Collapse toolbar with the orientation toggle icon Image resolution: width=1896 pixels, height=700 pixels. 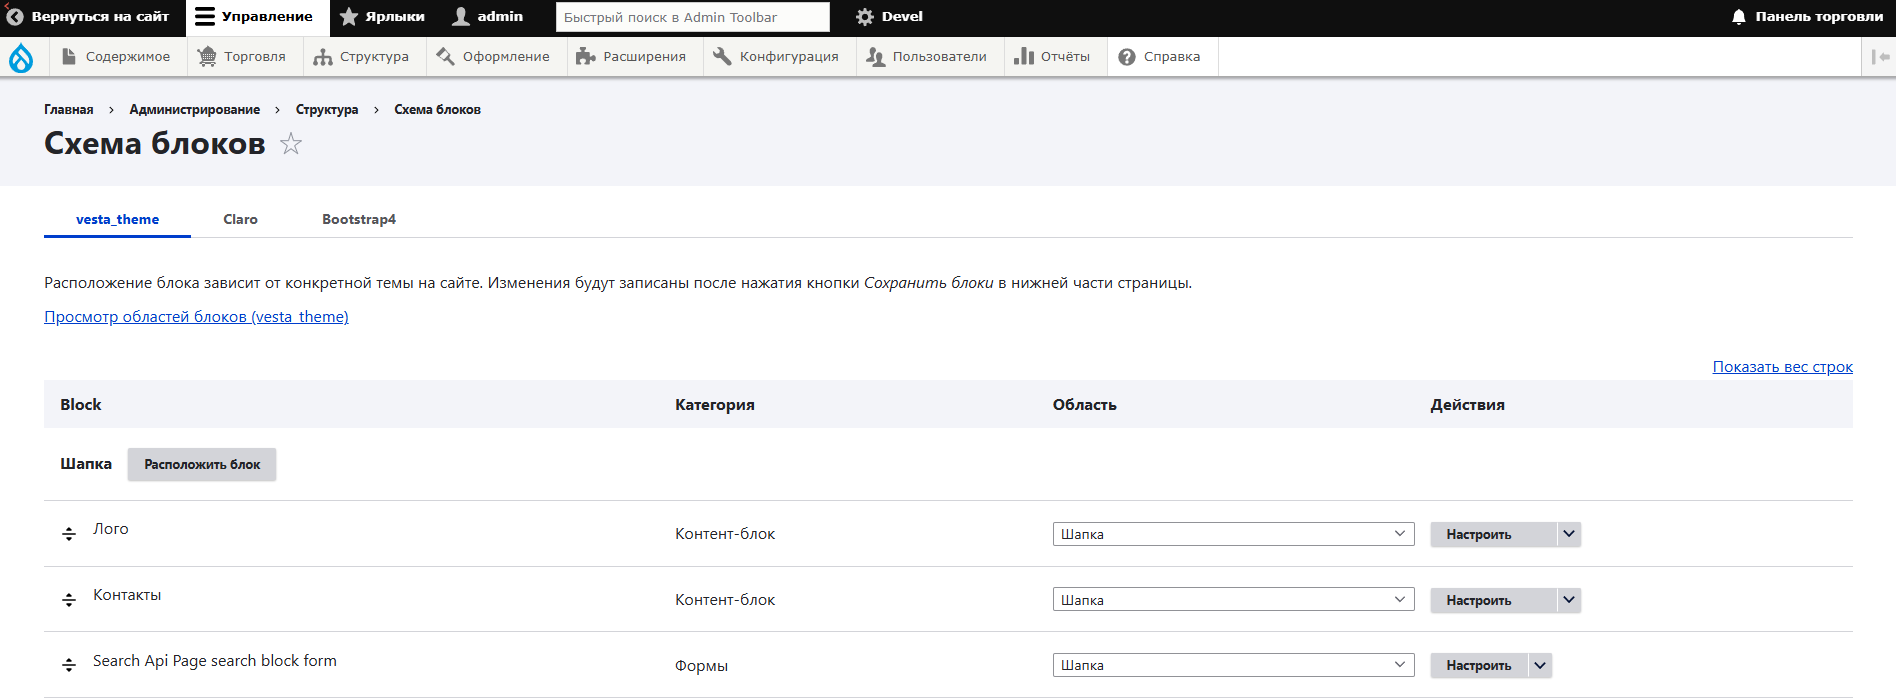[x=1880, y=57]
